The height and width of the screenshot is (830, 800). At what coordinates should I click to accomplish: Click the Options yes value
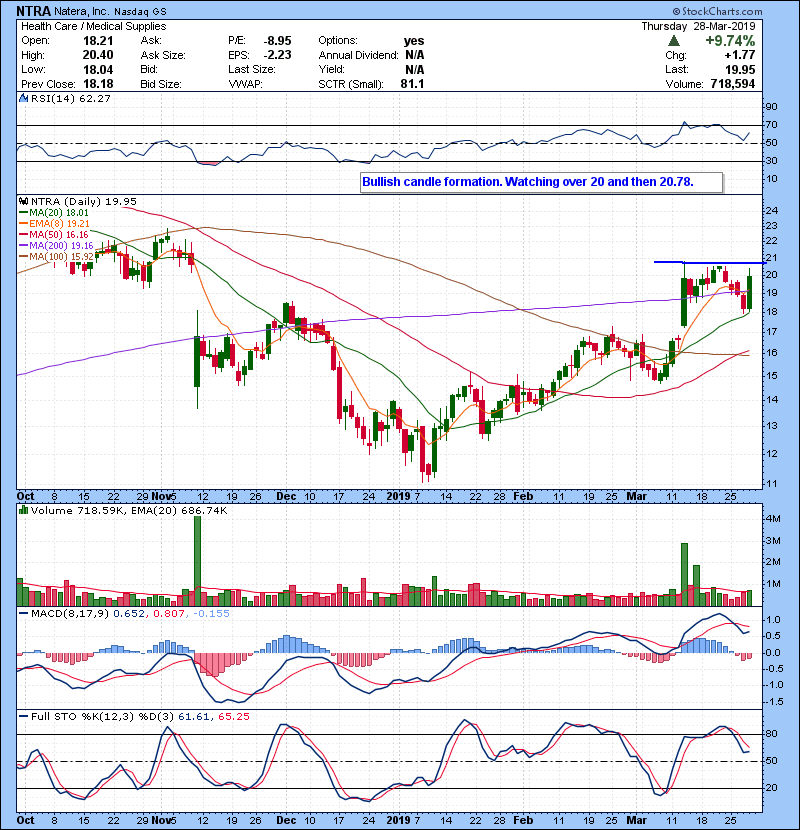pos(414,41)
